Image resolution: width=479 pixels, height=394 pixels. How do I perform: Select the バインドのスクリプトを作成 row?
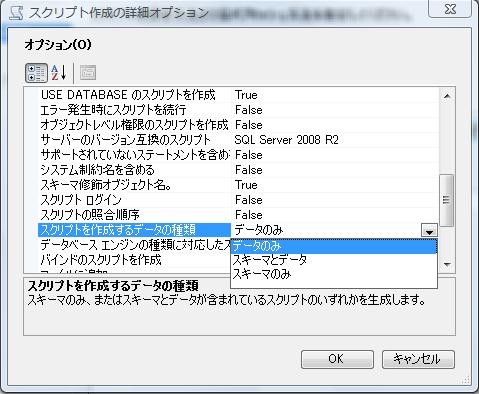[134, 260]
